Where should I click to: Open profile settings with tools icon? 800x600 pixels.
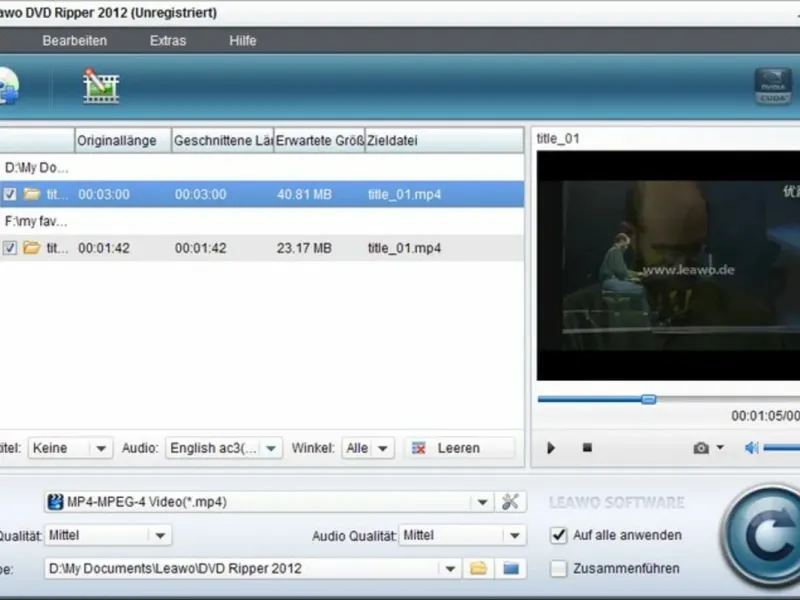coord(510,502)
